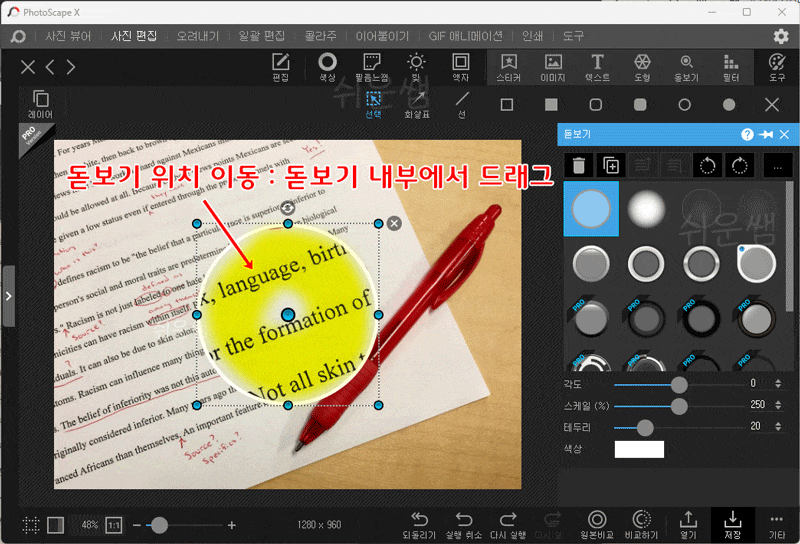Open the 이어붙이기 tab
Image resolution: width=800 pixels, height=544 pixels.
[382, 36]
